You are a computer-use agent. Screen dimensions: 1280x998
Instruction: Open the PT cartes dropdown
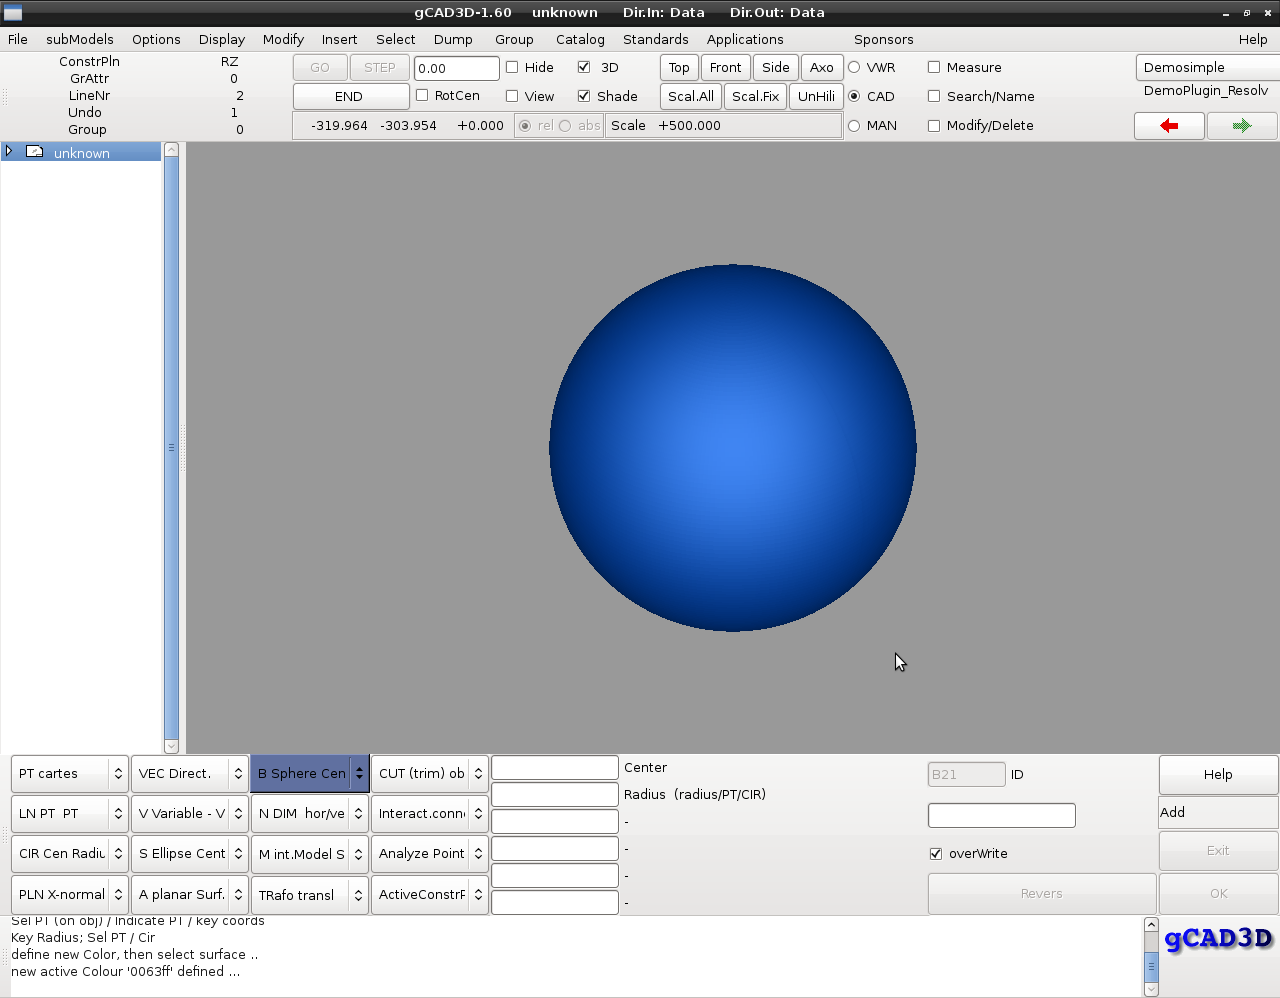click(69, 773)
